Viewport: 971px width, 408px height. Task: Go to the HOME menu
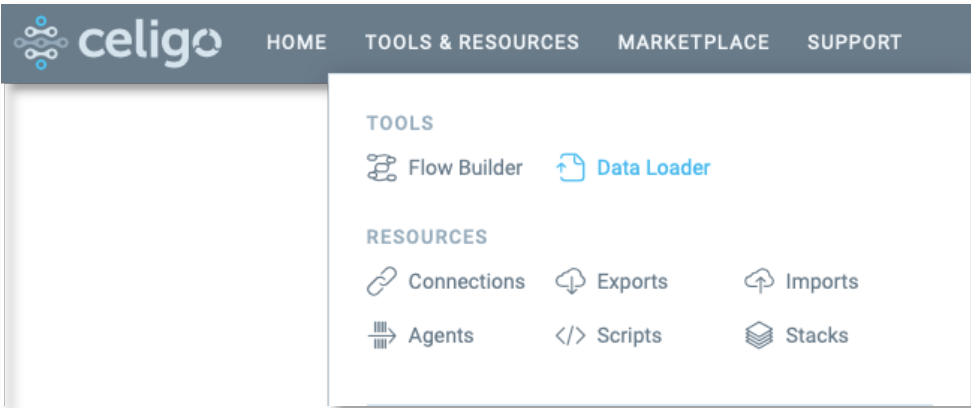point(297,42)
